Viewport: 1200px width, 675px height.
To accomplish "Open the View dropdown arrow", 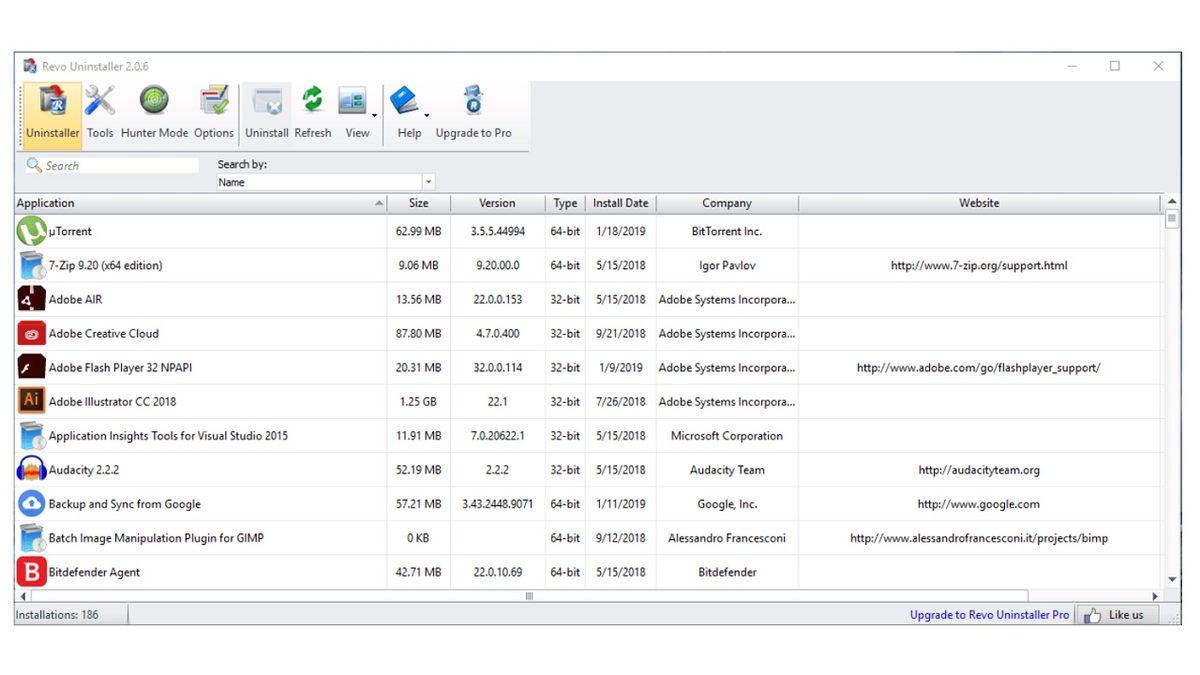I will pos(375,116).
